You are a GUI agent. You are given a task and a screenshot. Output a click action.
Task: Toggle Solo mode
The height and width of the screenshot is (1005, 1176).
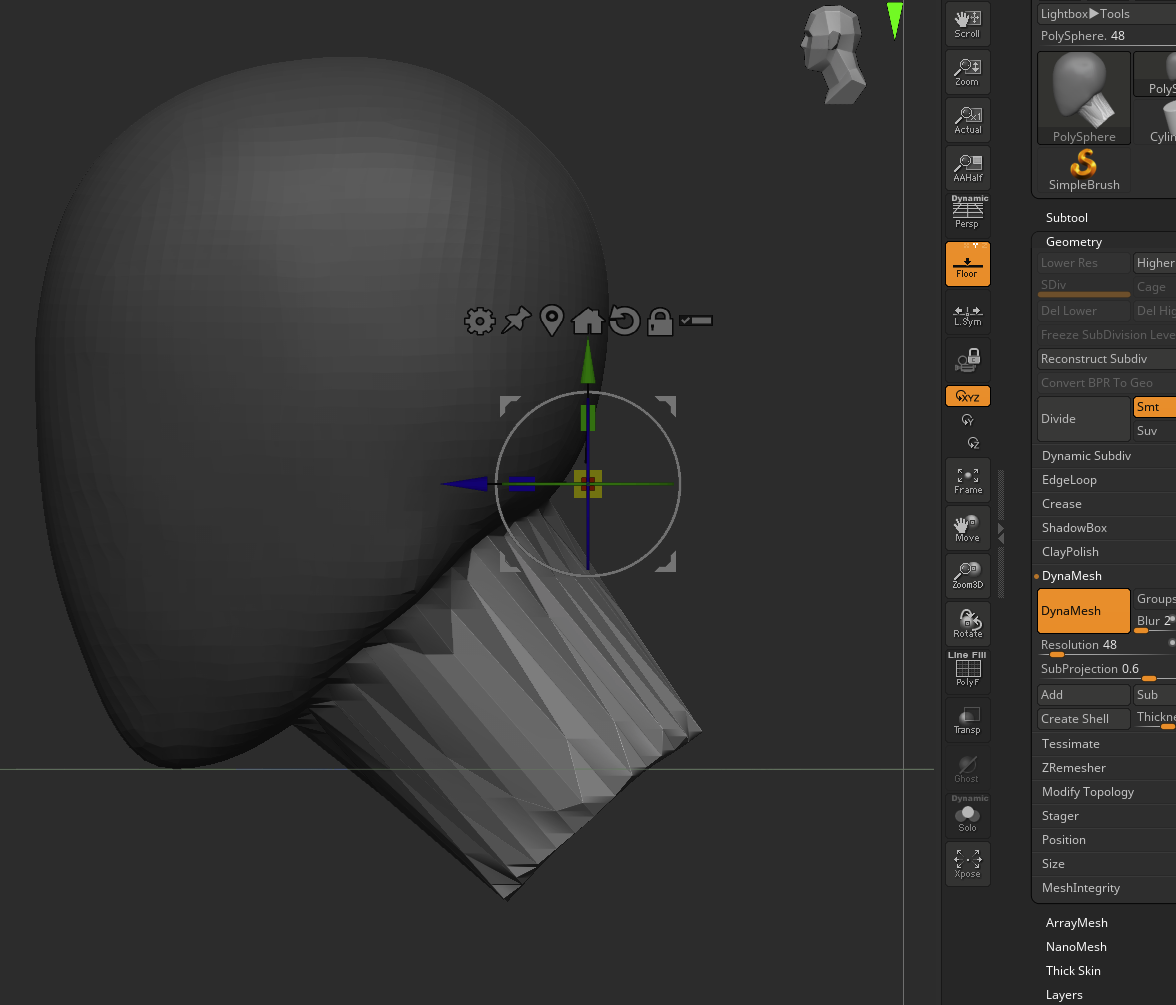pos(968,816)
